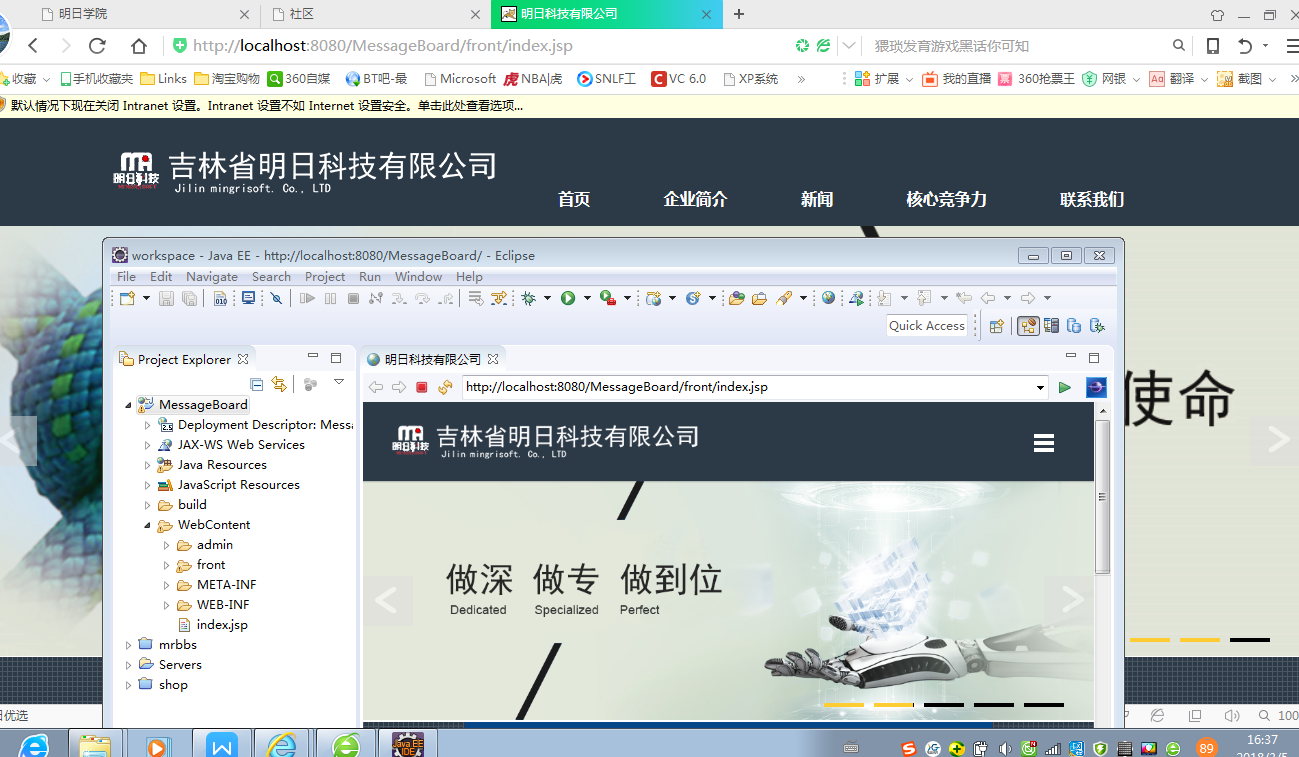
Task: Expand the mrbbs project
Action: pos(128,645)
